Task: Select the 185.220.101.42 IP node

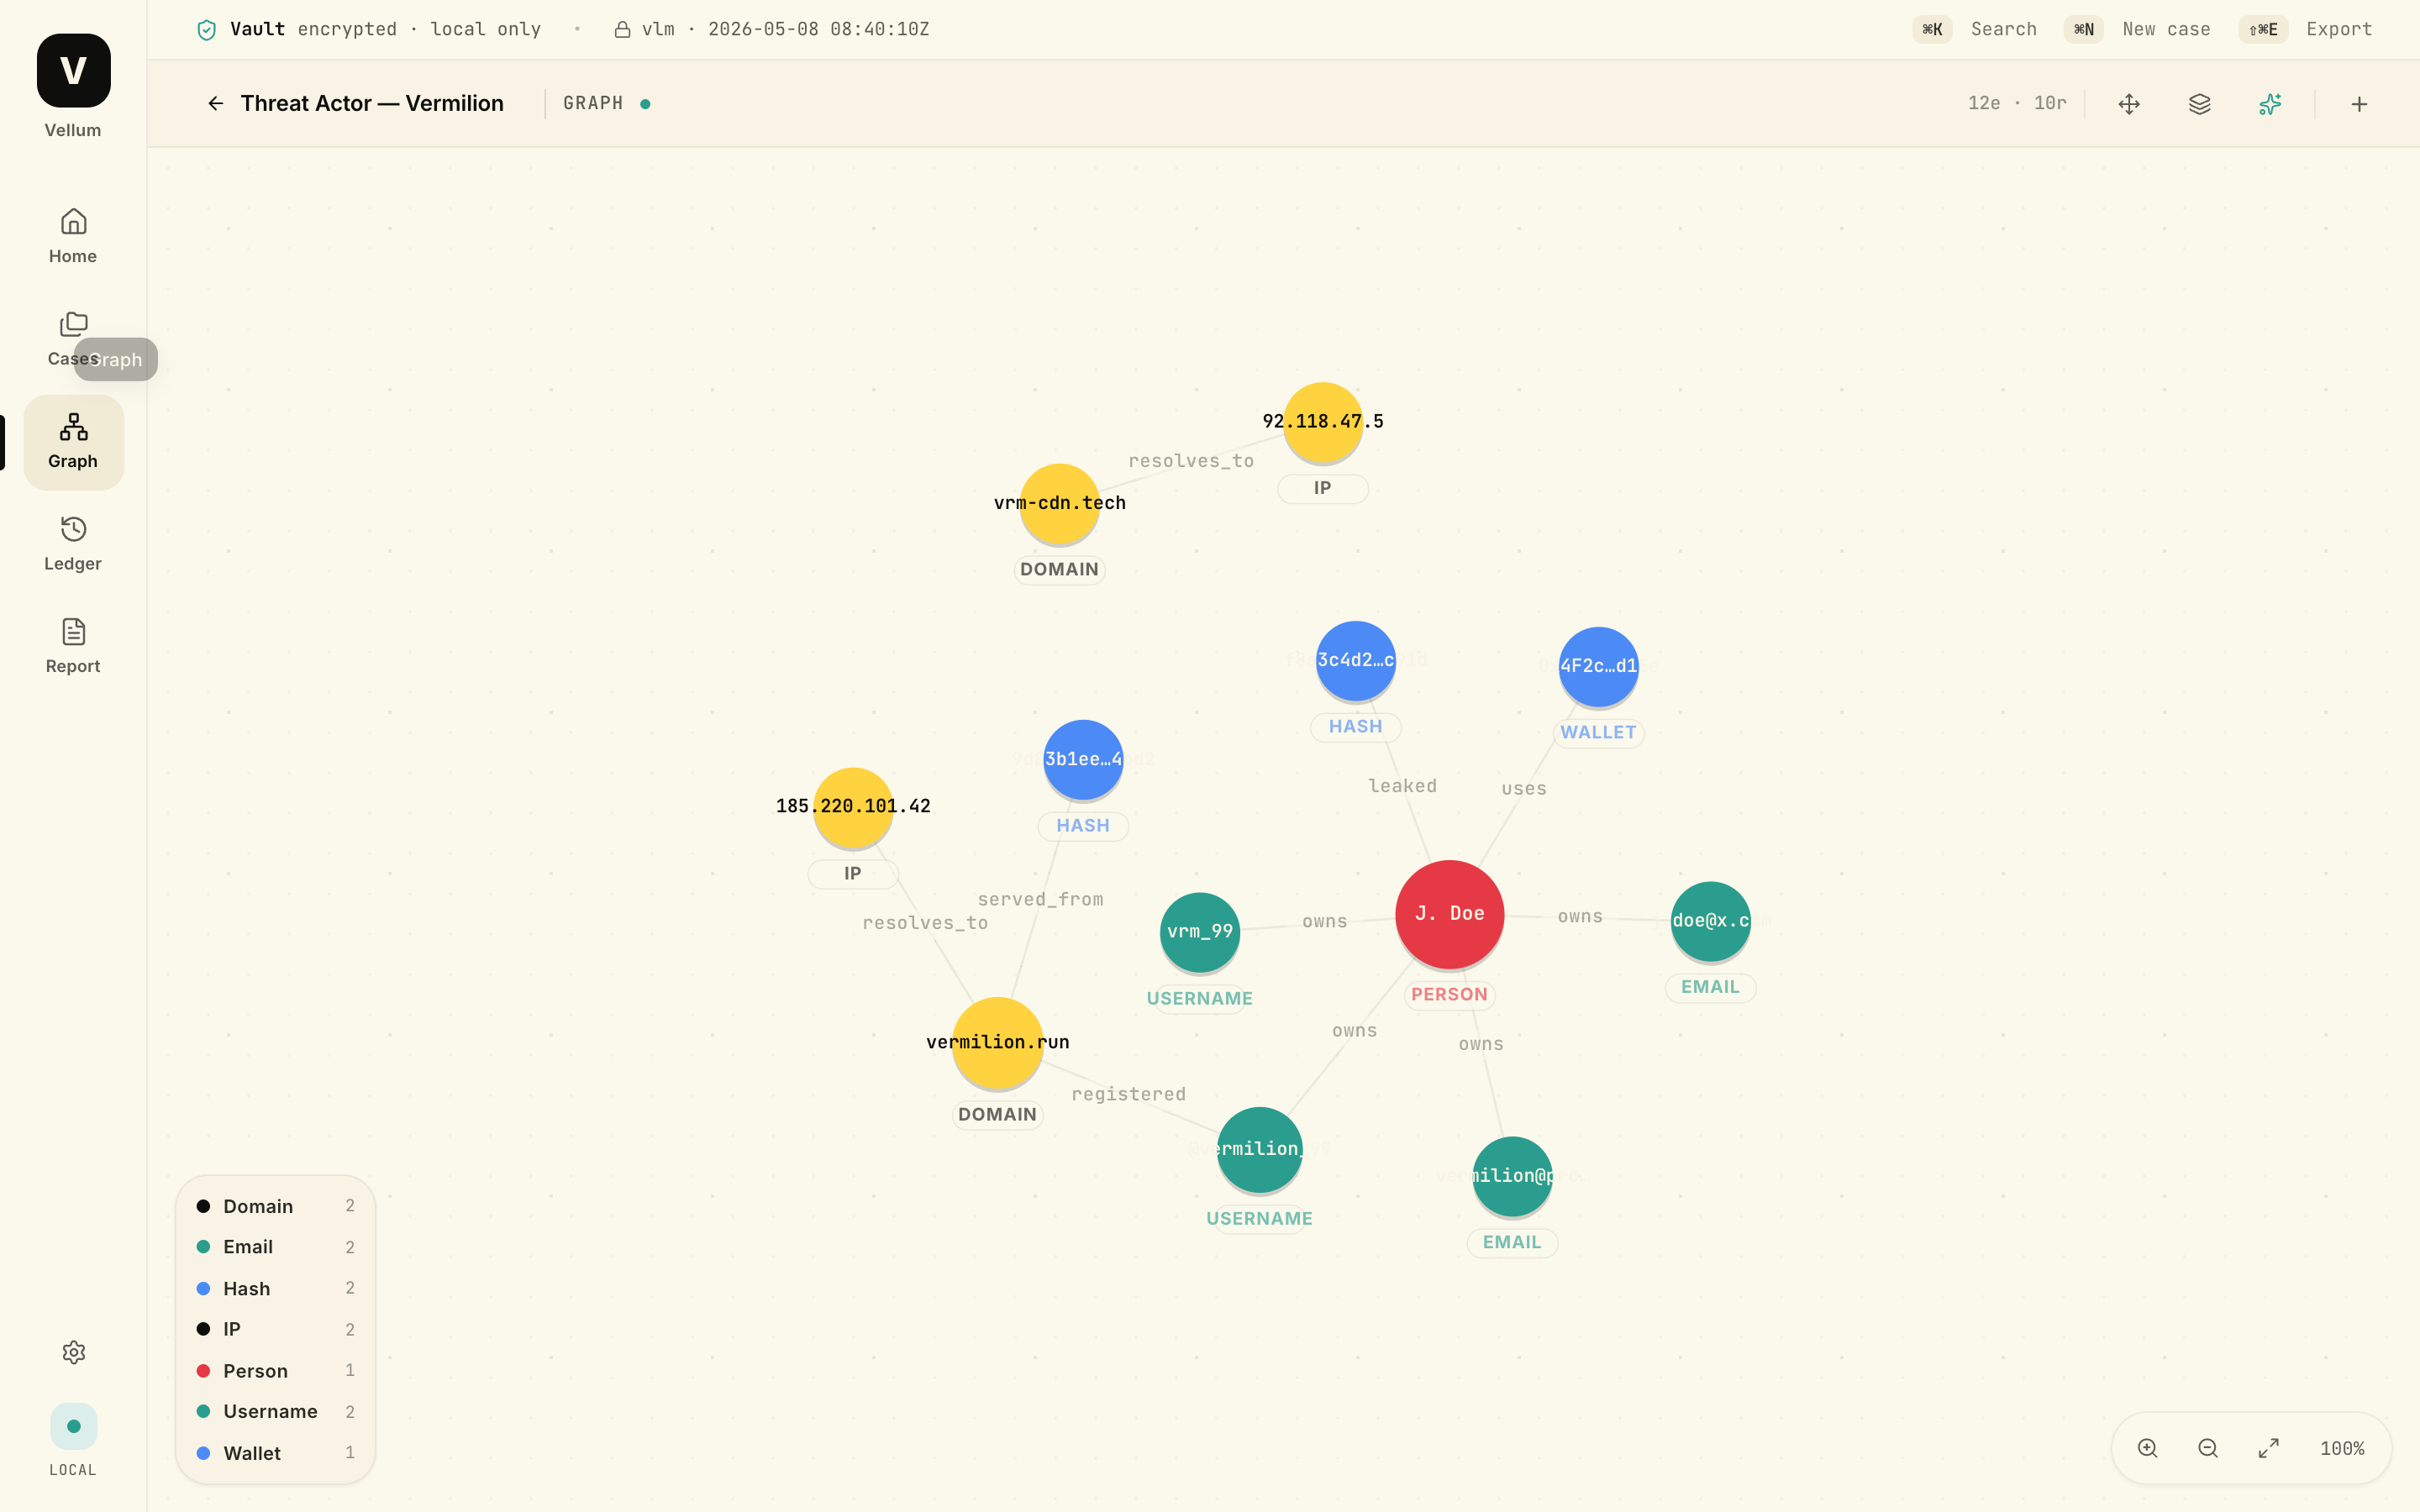Action: (x=853, y=807)
